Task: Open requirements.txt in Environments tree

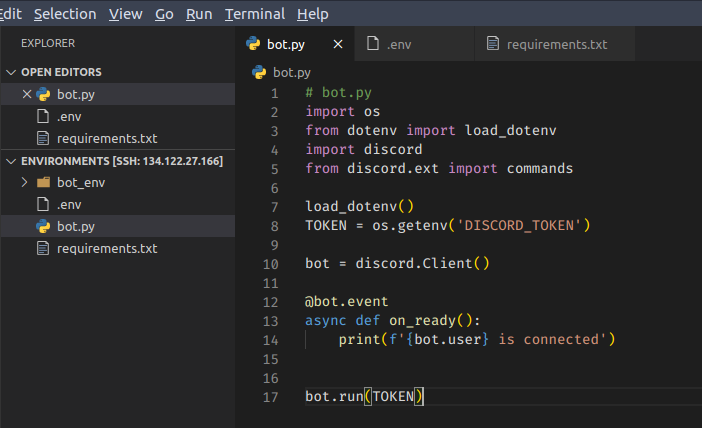Action: pos(107,248)
